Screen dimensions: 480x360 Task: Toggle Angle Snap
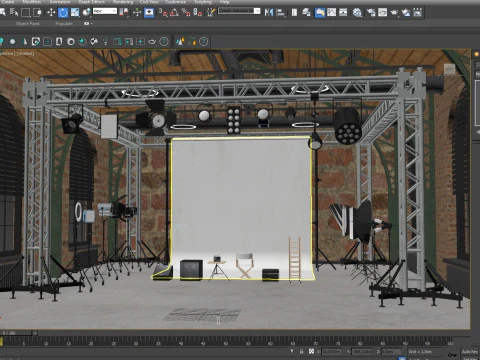174,13
